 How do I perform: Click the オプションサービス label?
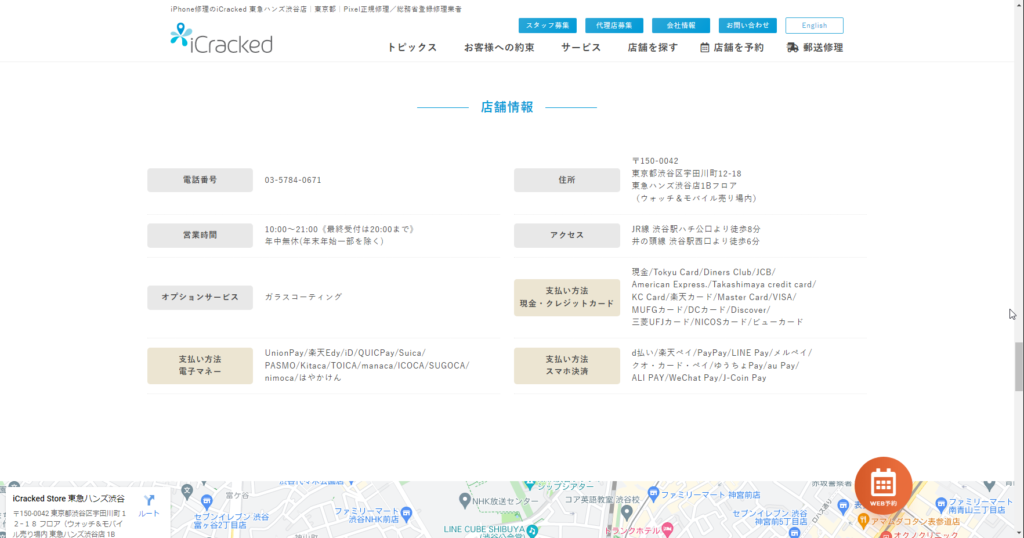coord(200,297)
